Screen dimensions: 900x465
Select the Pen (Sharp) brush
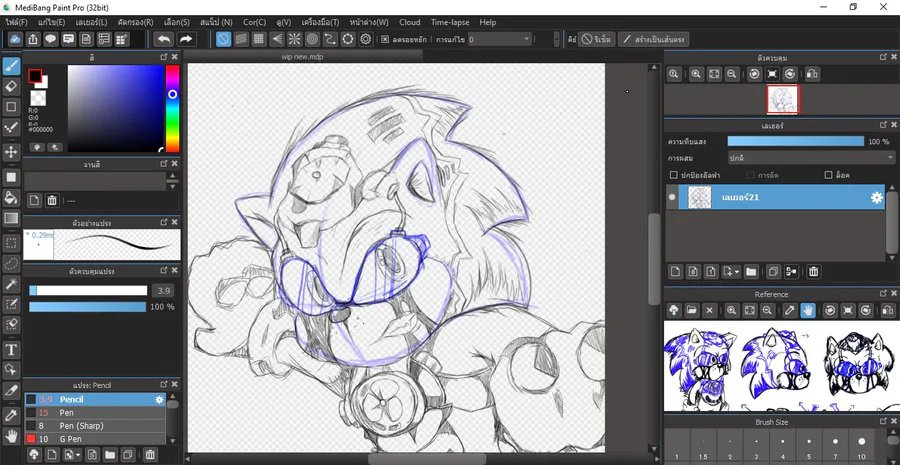coord(95,426)
